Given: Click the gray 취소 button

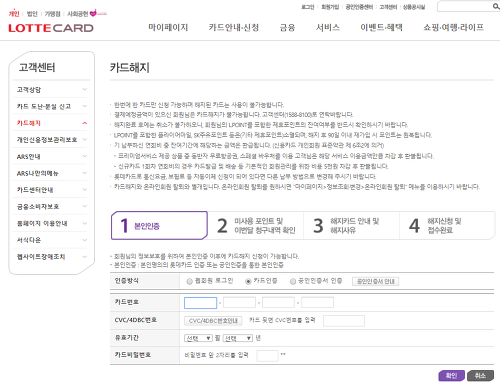Looking at the screenshot, I should point(480,376).
